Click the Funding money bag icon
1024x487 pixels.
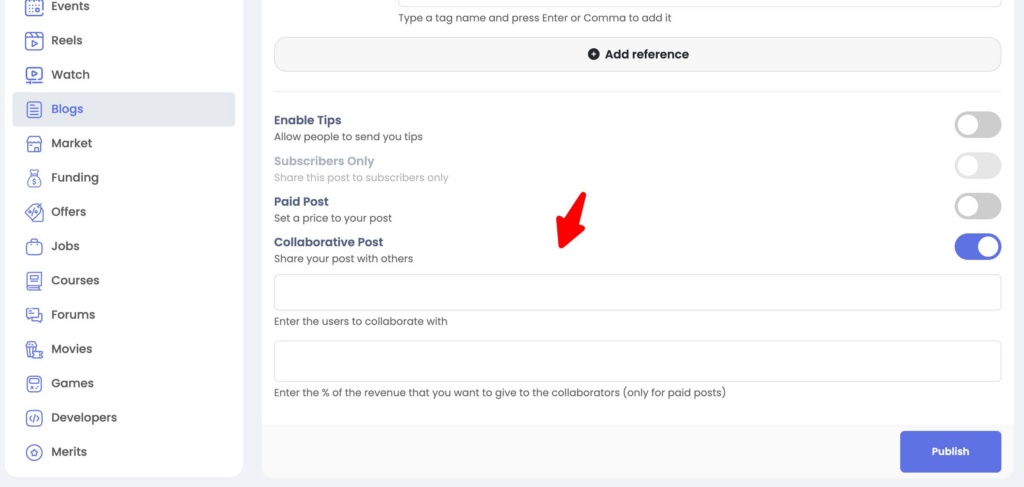[34, 178]
